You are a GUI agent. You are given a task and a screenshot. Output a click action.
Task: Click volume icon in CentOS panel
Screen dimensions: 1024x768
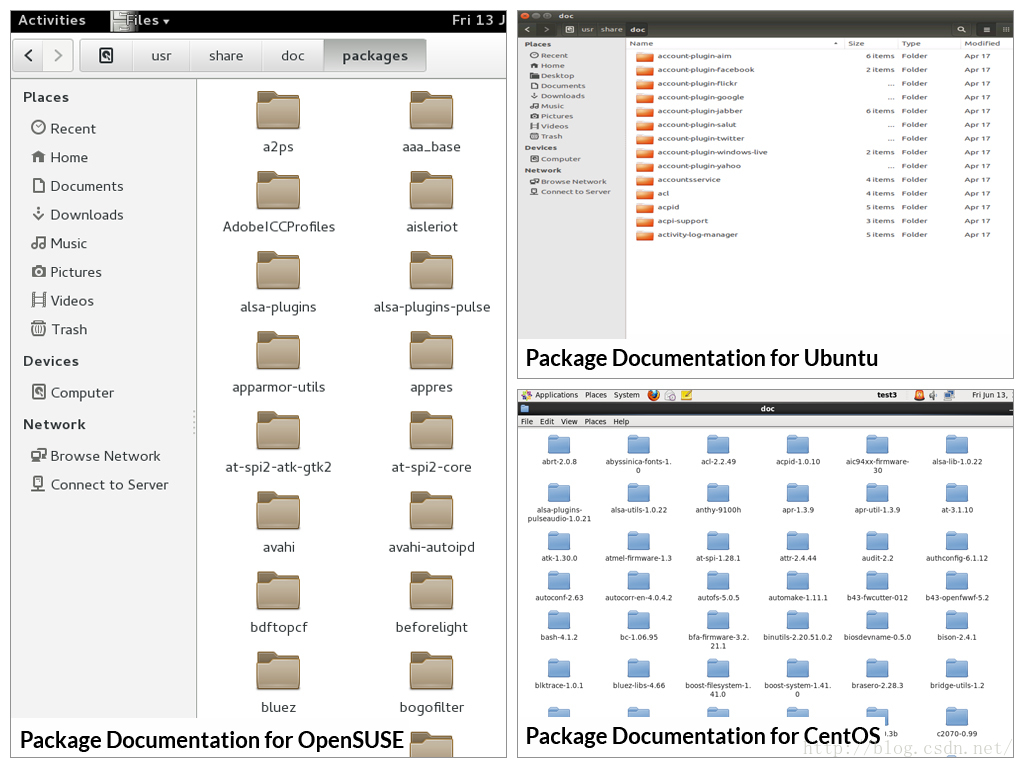(933, 395)
